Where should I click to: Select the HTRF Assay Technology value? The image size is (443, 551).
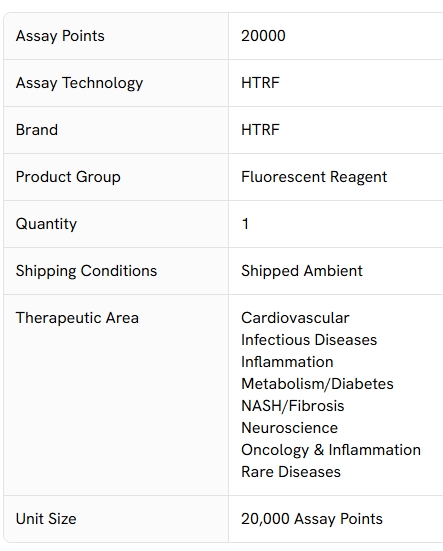pyautogui.click(x=260, y=83)
